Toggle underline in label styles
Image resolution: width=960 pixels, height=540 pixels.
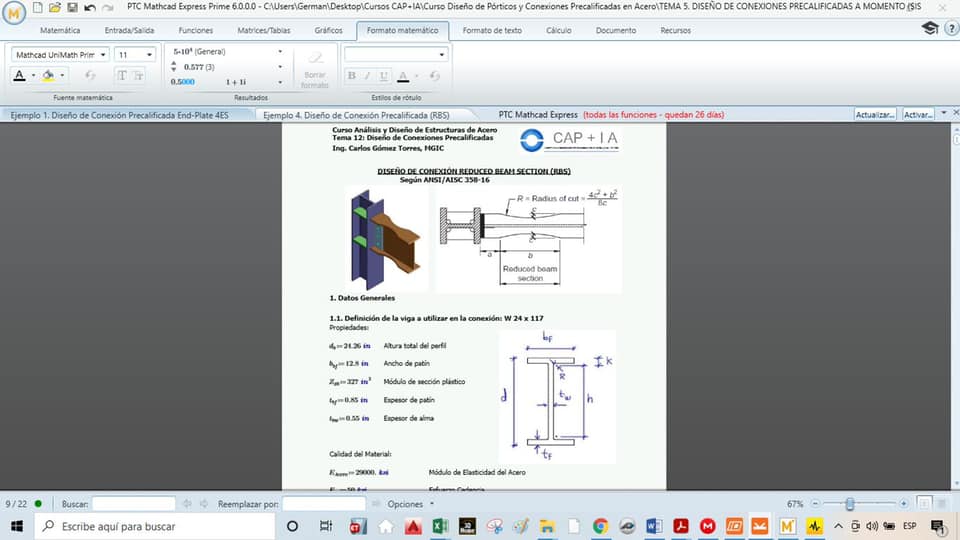[x=384, y=75]
